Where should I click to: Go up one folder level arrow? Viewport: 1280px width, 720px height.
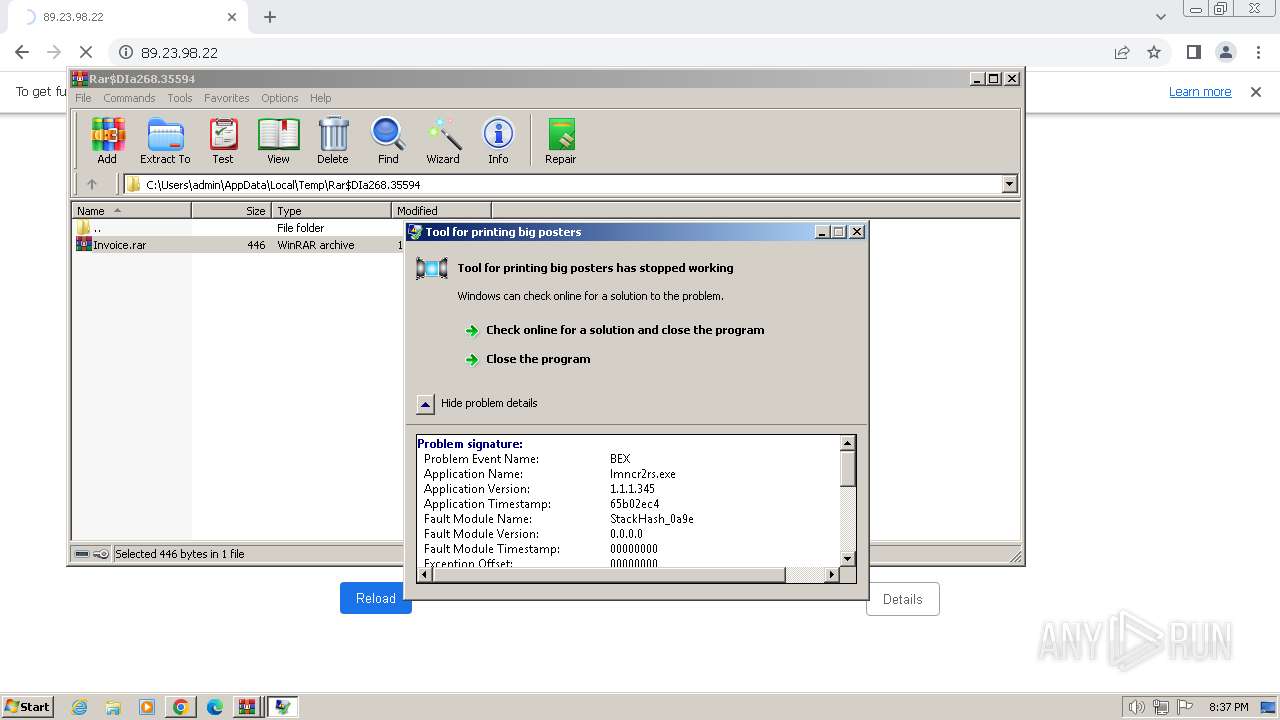click(x=92, y=184)
